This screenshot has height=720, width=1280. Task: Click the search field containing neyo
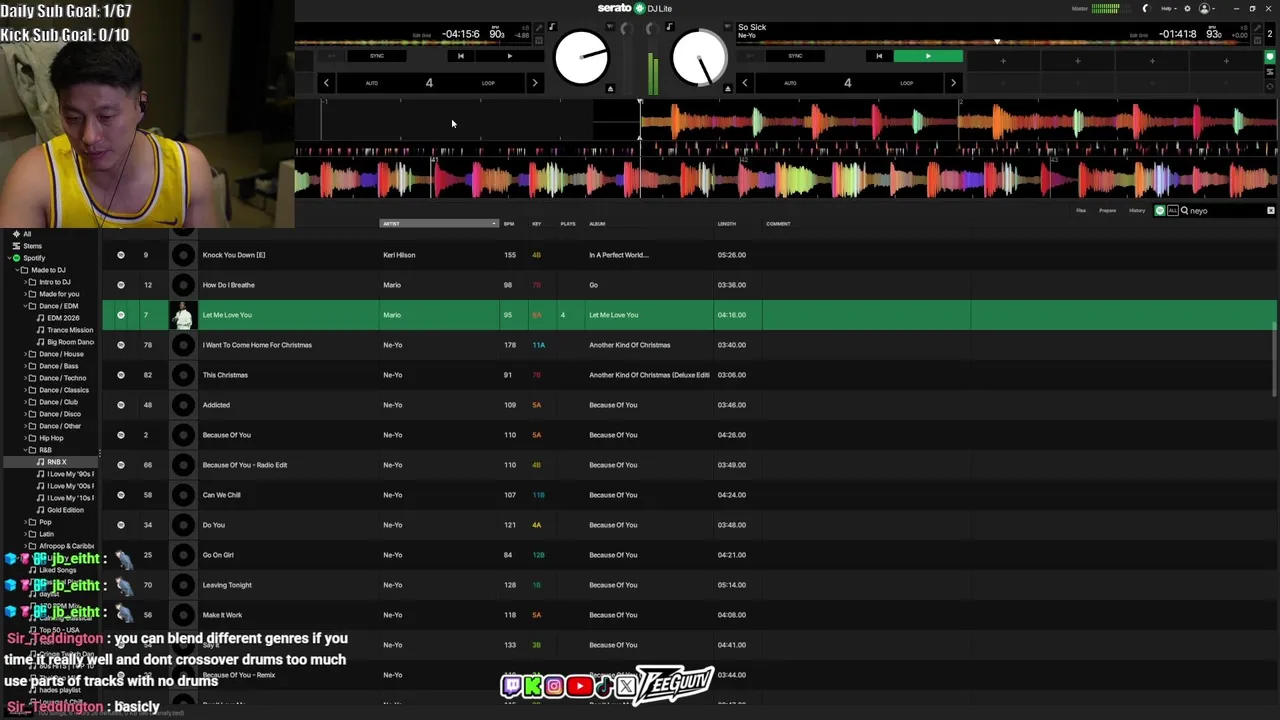click(1225, 211)
